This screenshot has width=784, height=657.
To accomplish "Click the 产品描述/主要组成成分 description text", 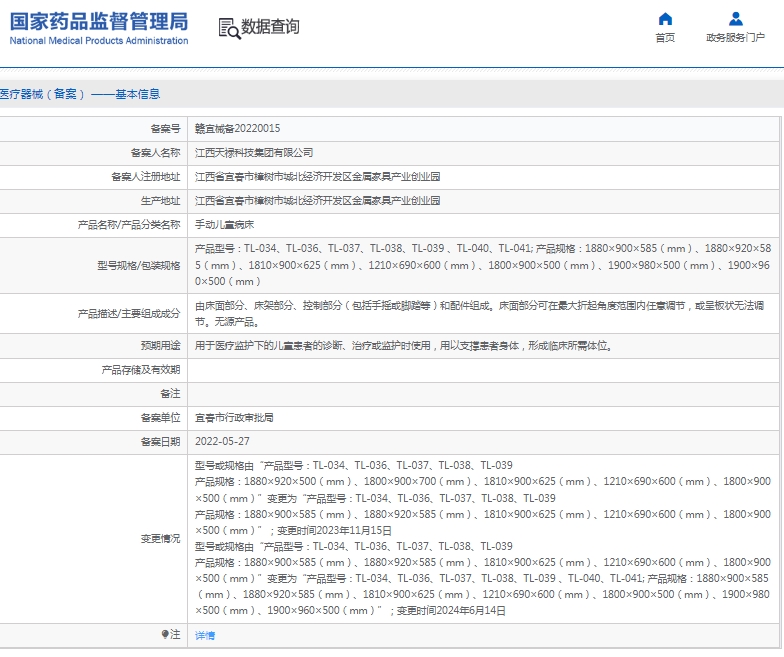I will (x=480, y=314).
